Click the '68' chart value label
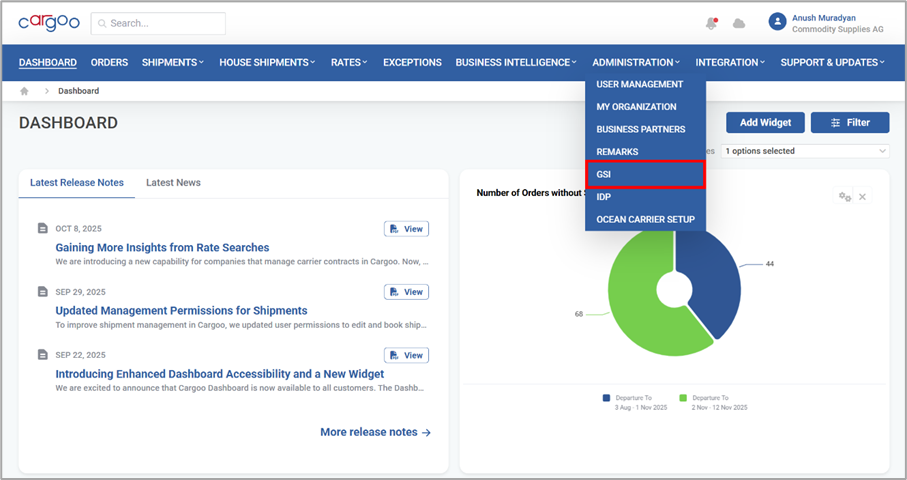This screenshot has height=480, width=907. coord(578,314)
